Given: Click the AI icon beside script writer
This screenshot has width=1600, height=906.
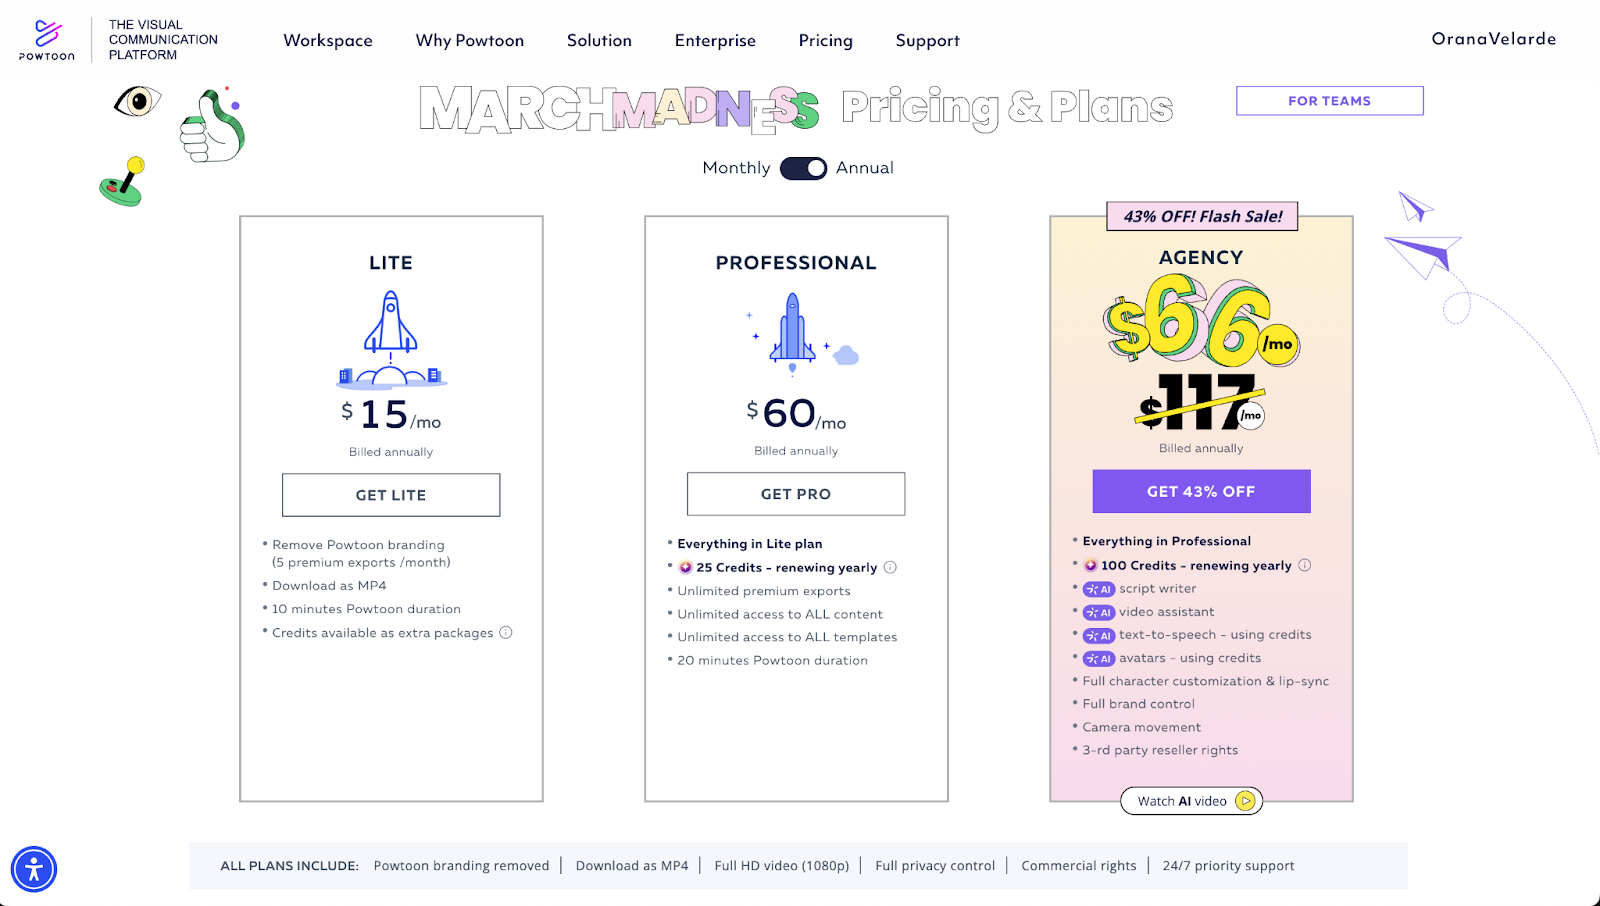Looking at the screenshot, I should (1099, 589).
